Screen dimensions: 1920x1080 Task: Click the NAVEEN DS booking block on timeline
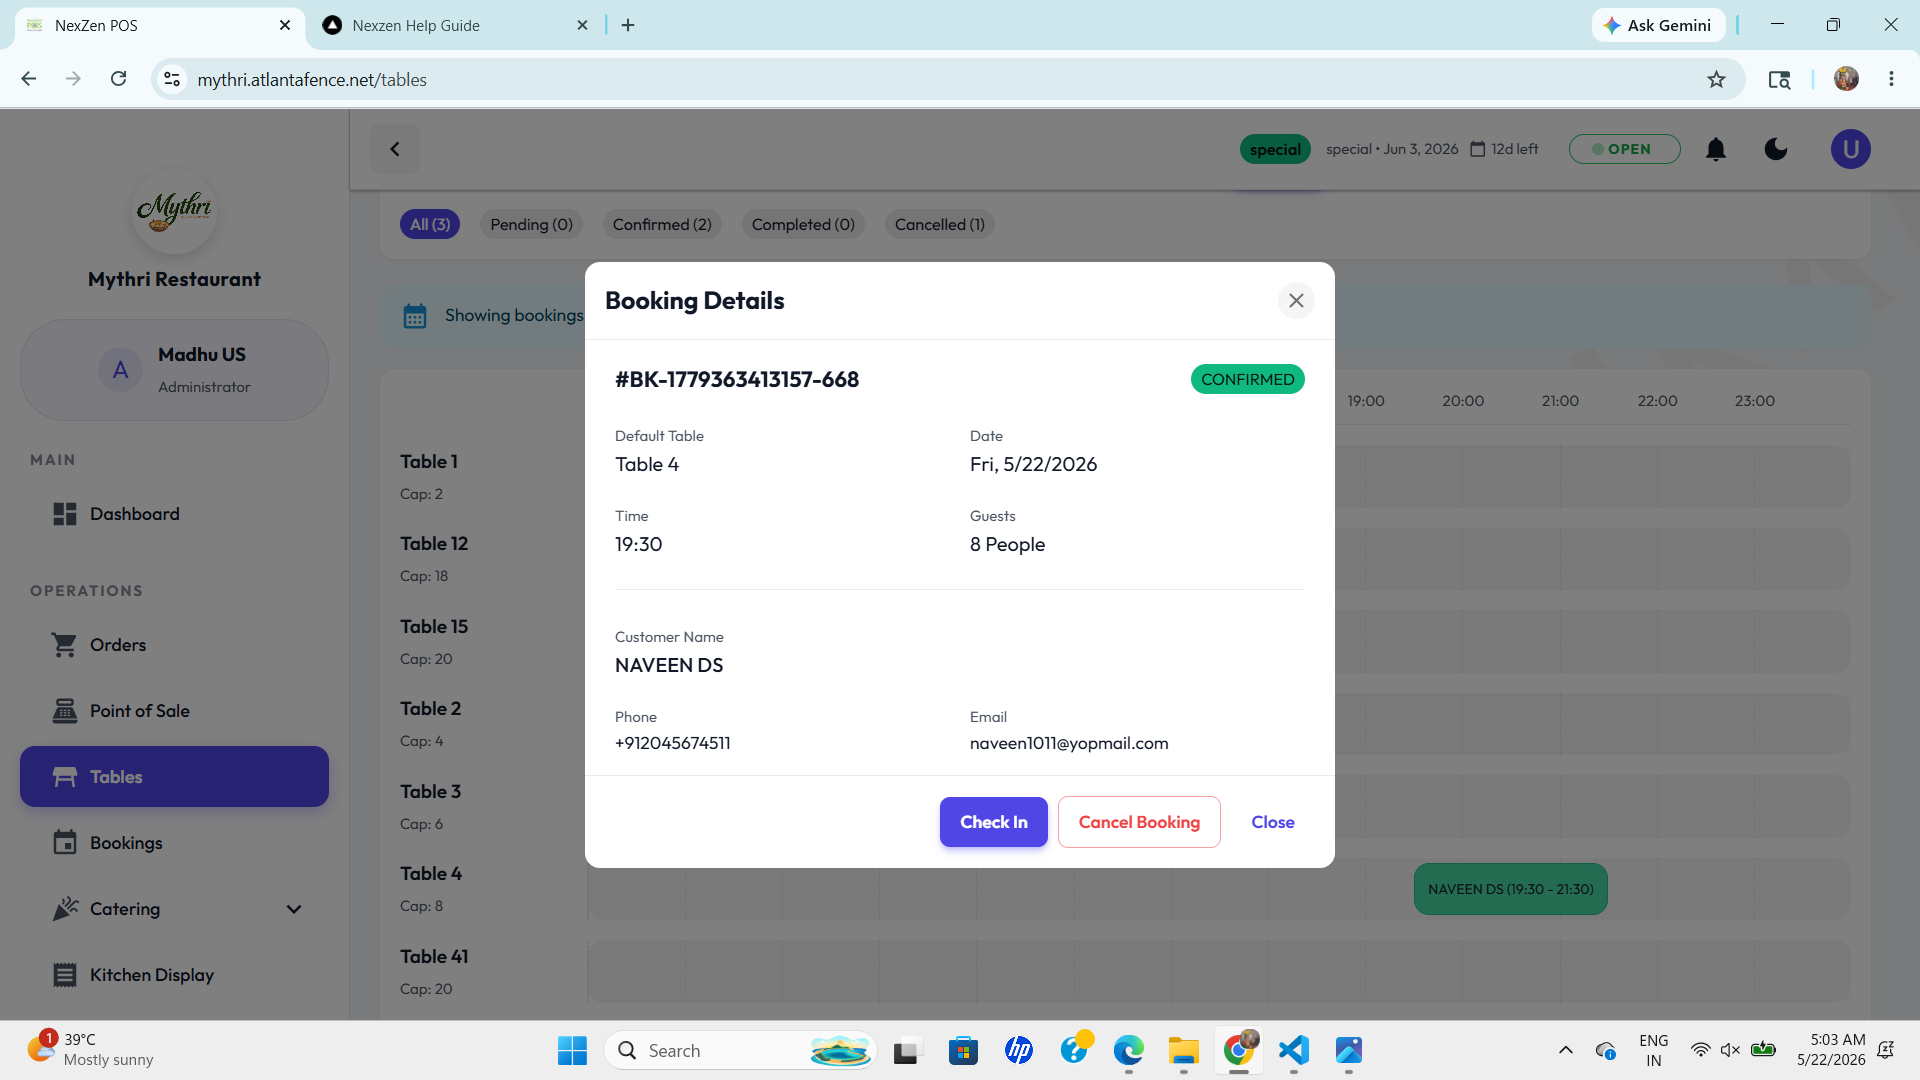(1510, 889)
